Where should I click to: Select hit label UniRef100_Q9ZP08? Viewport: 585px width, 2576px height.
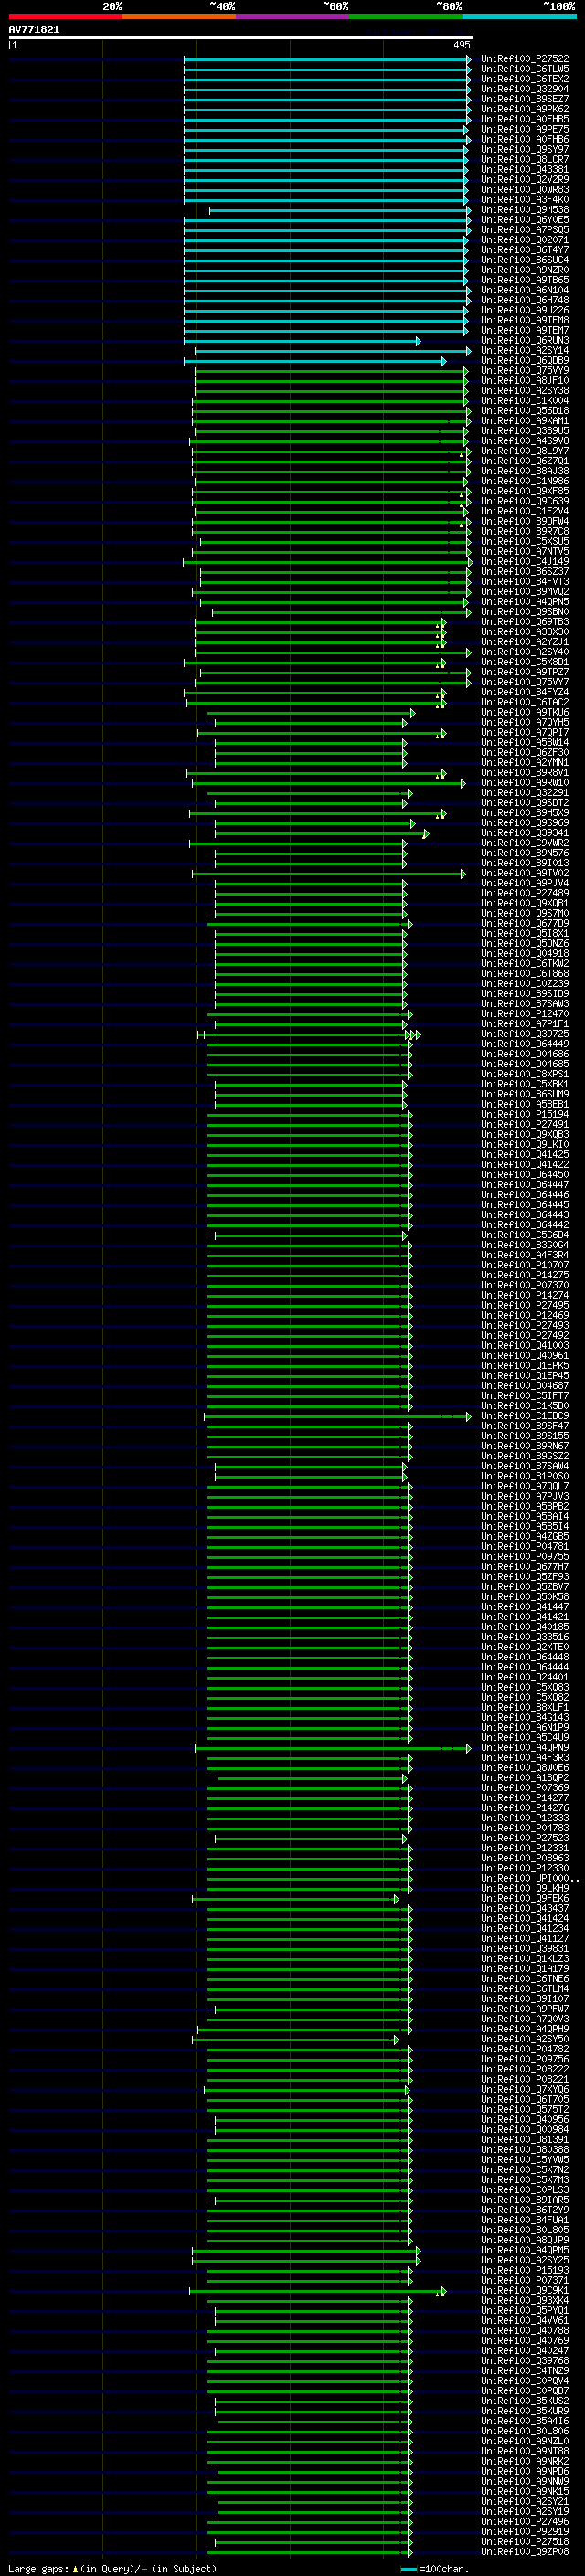point(524,2551)
